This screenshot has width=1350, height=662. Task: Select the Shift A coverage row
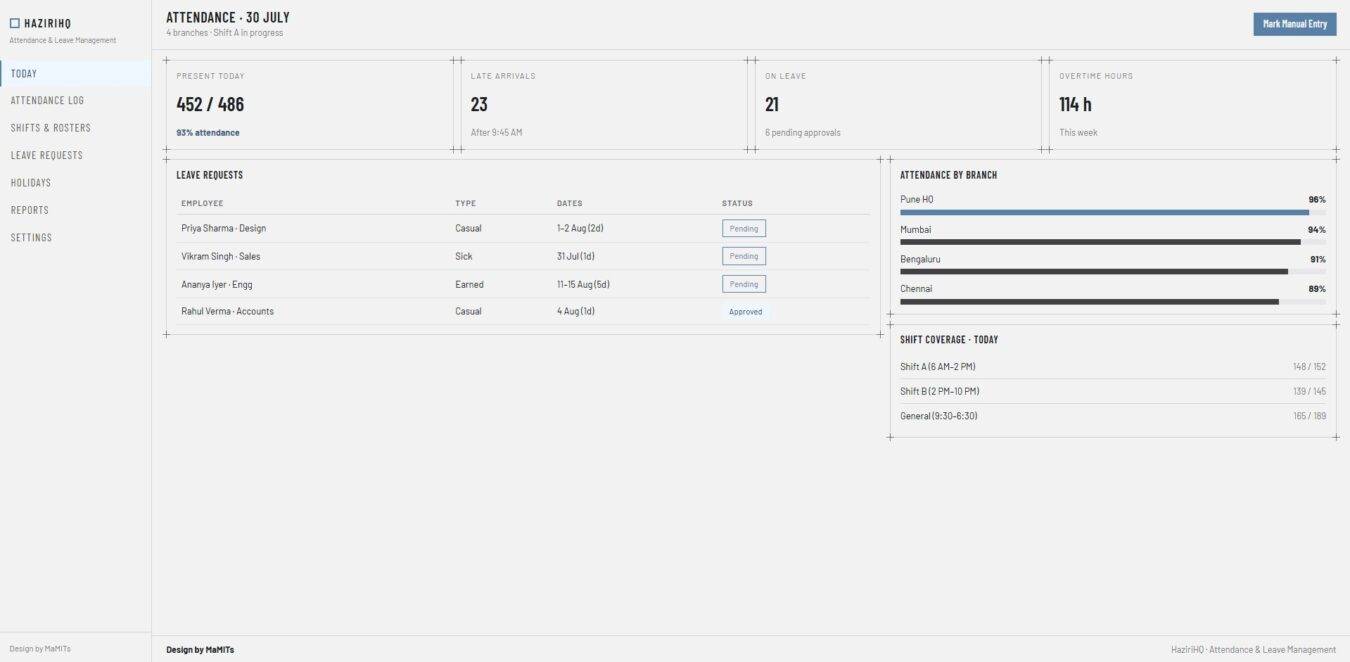(1113, 367)
